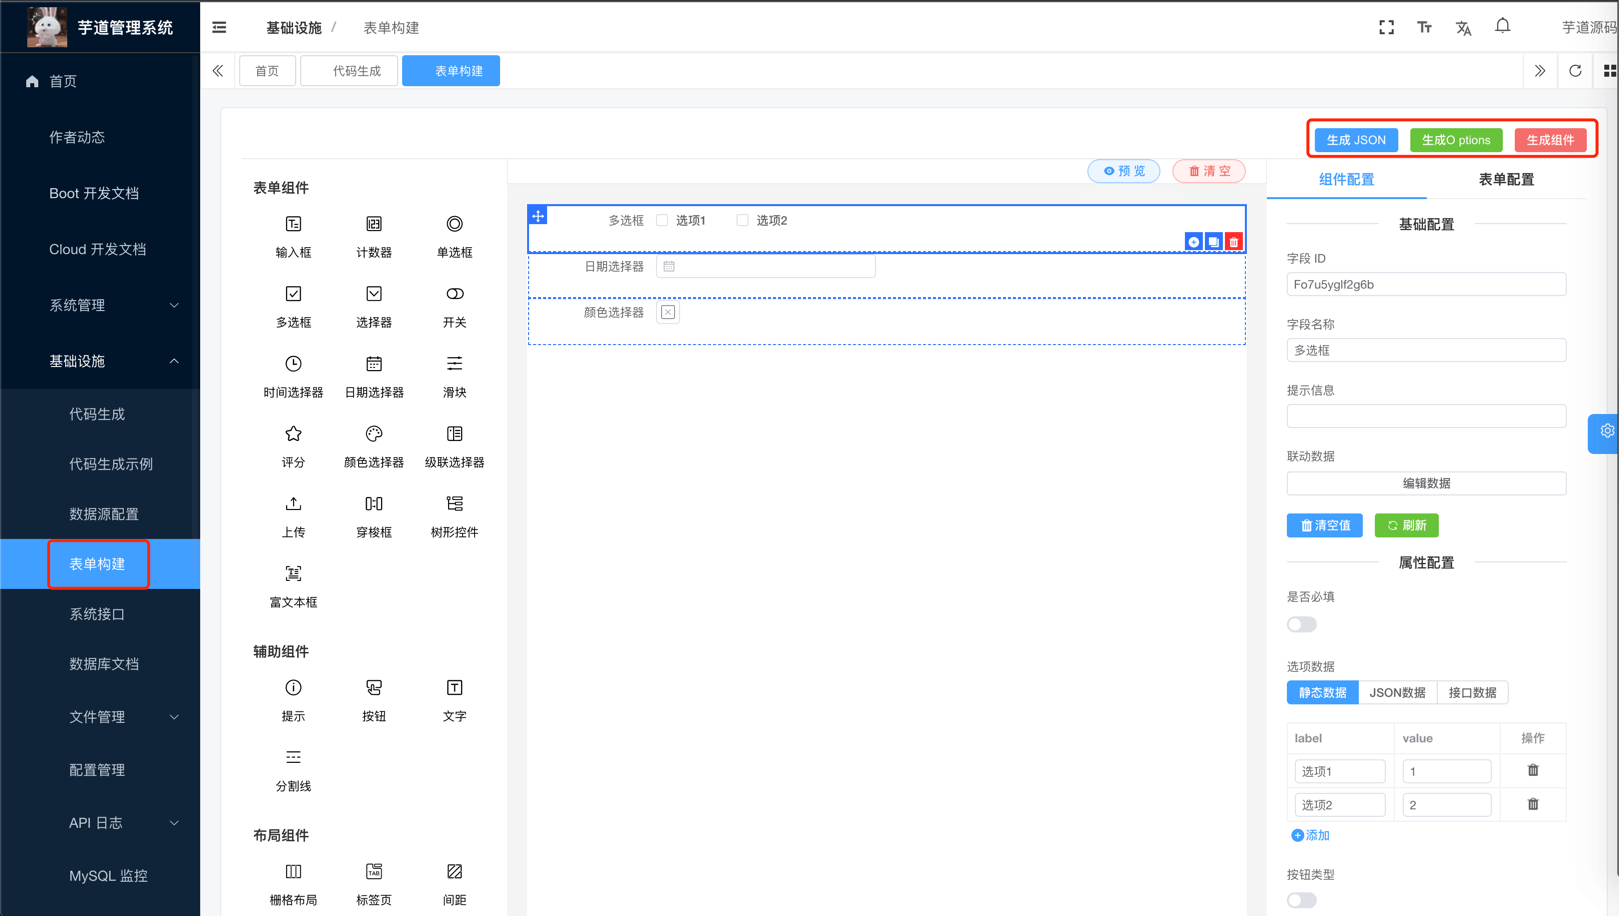Click the 生成JSON button
The image size is (1619, 916).
[1356, 139]
